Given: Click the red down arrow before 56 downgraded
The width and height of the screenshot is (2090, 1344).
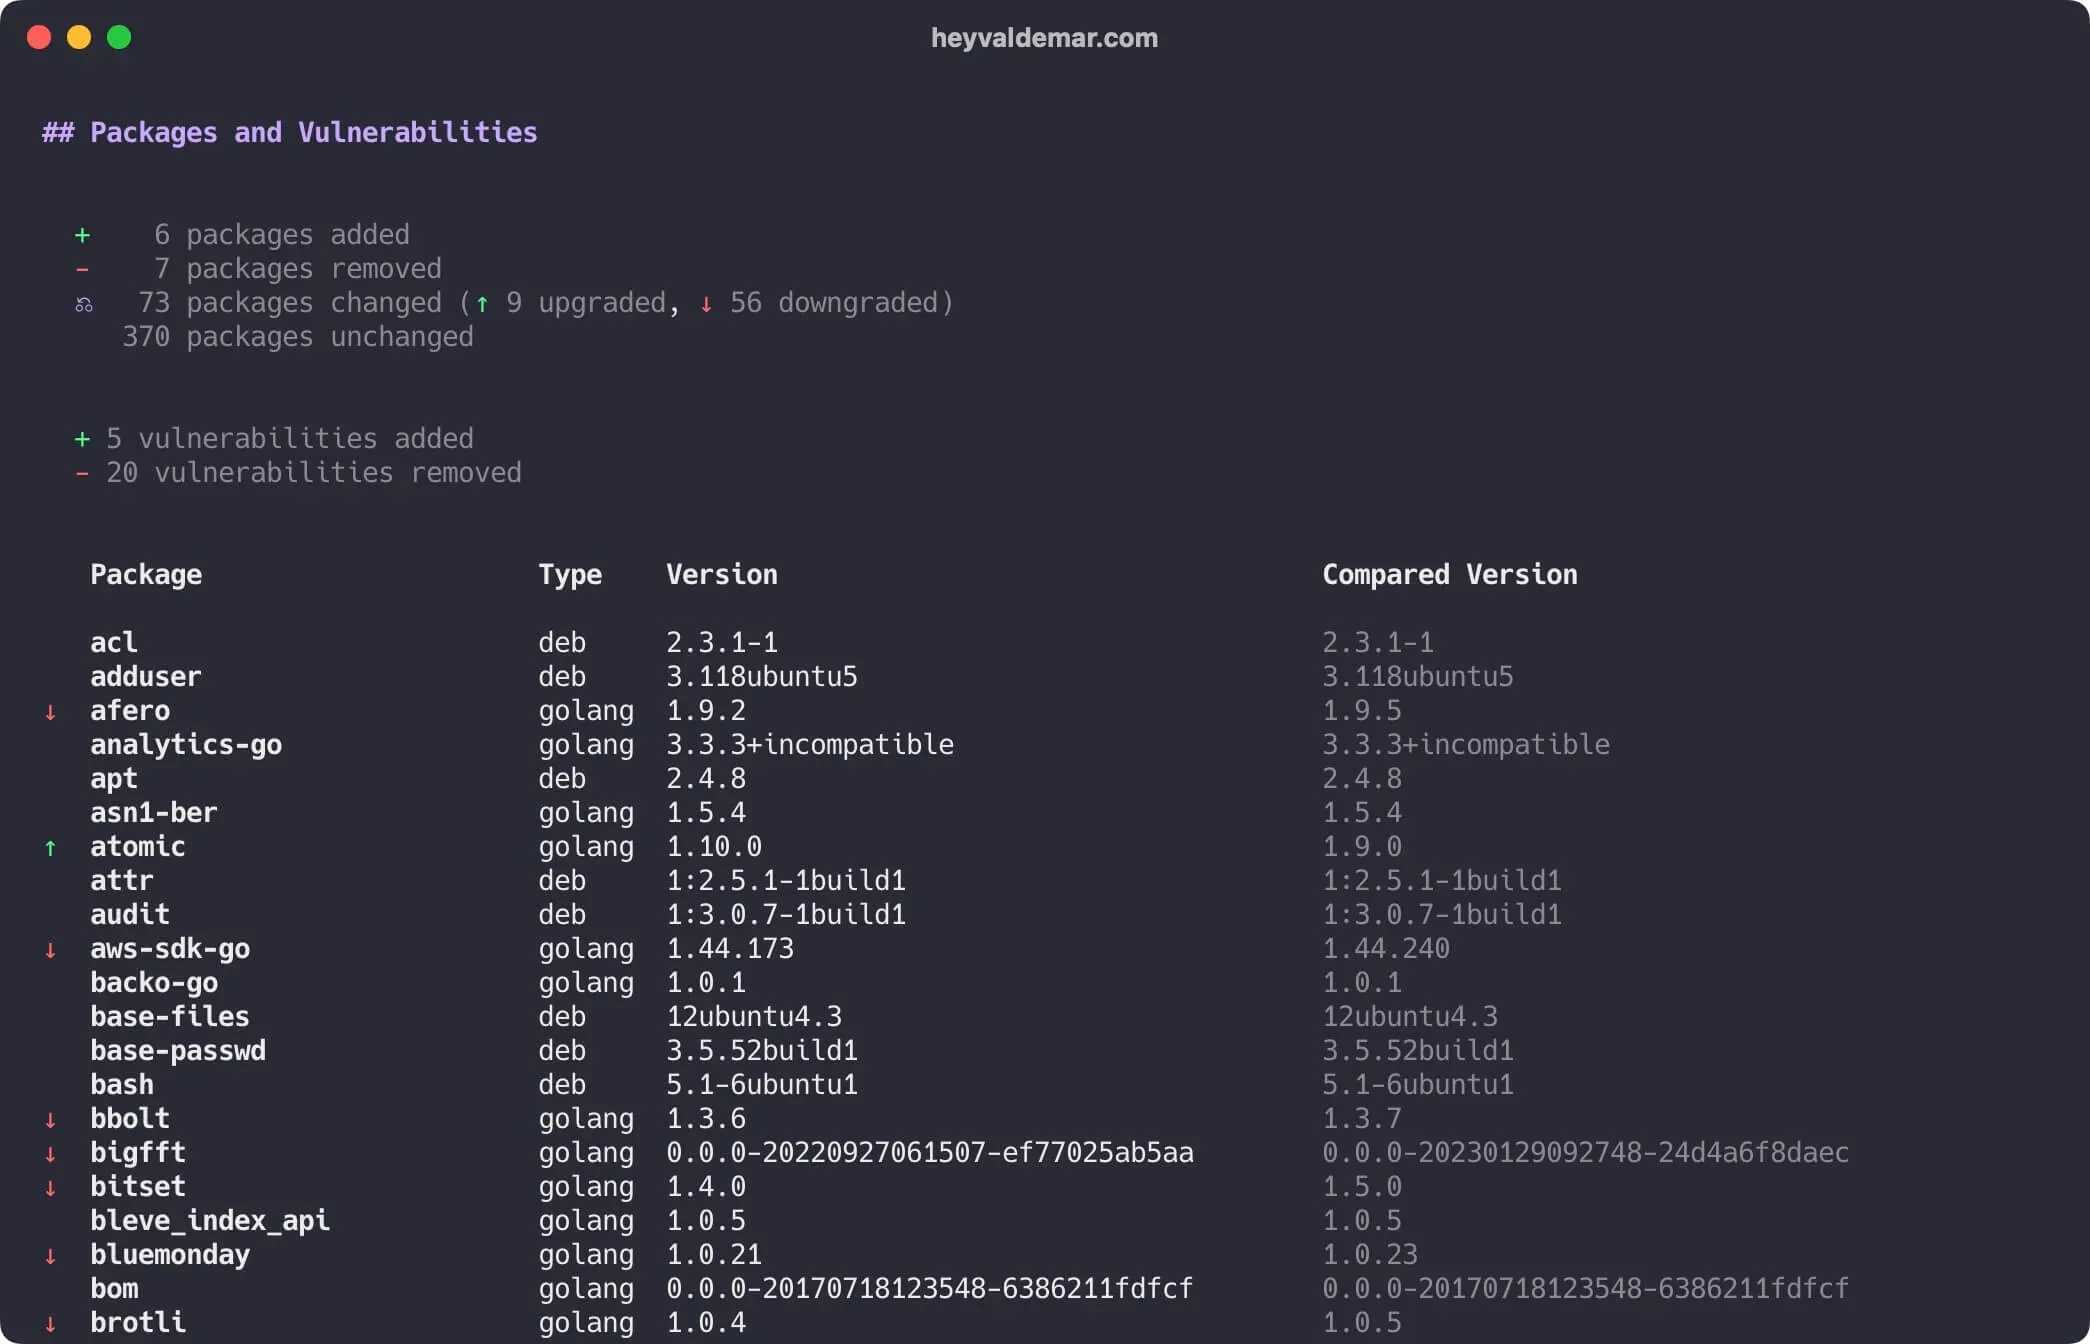Looking at the screenshot, I should pos(706,304).
